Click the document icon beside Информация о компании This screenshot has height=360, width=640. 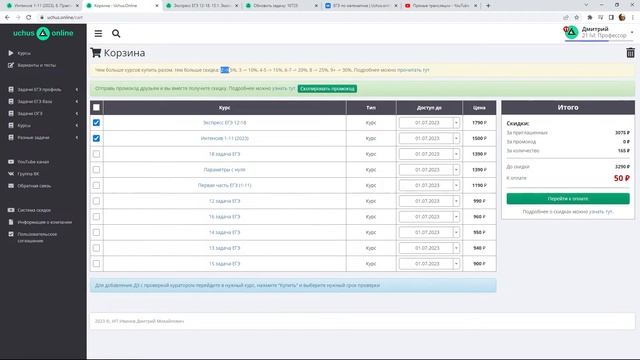point(11,222)
